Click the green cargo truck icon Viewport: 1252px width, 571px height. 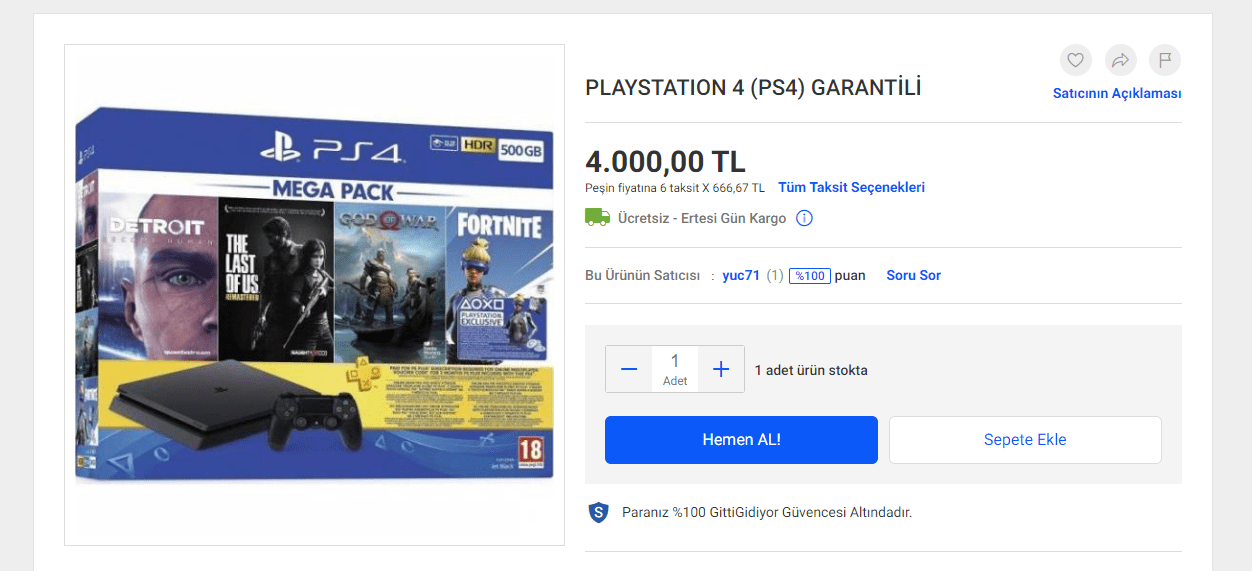click(597, 217)
